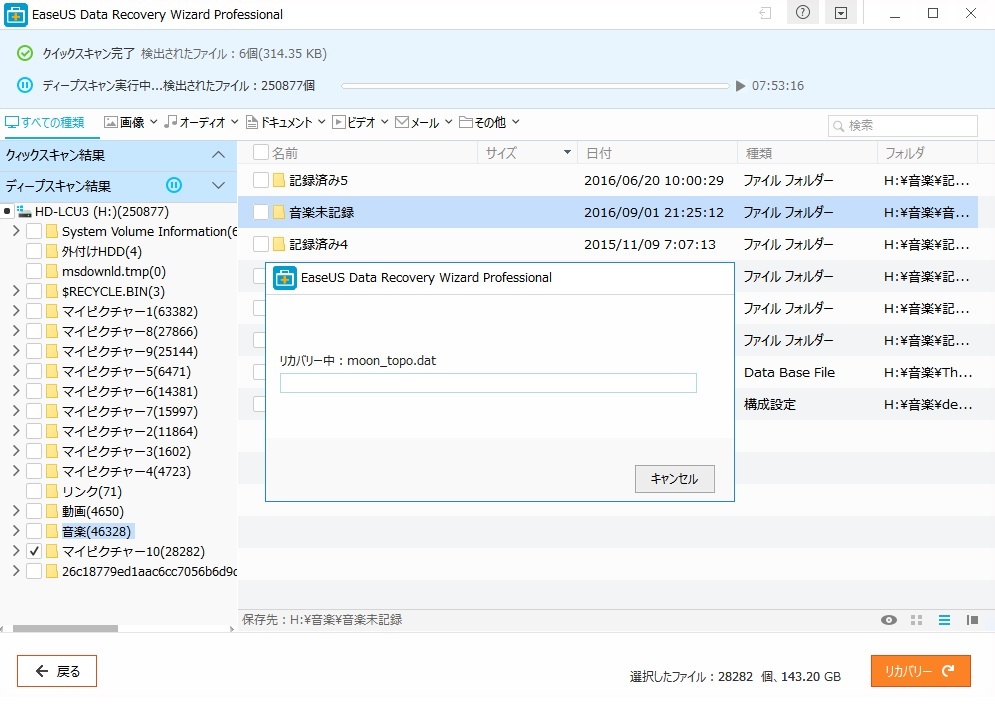Click the play triangle beside 07:53:16
Screen dimensions: 995x724
(x=740, y=86)
